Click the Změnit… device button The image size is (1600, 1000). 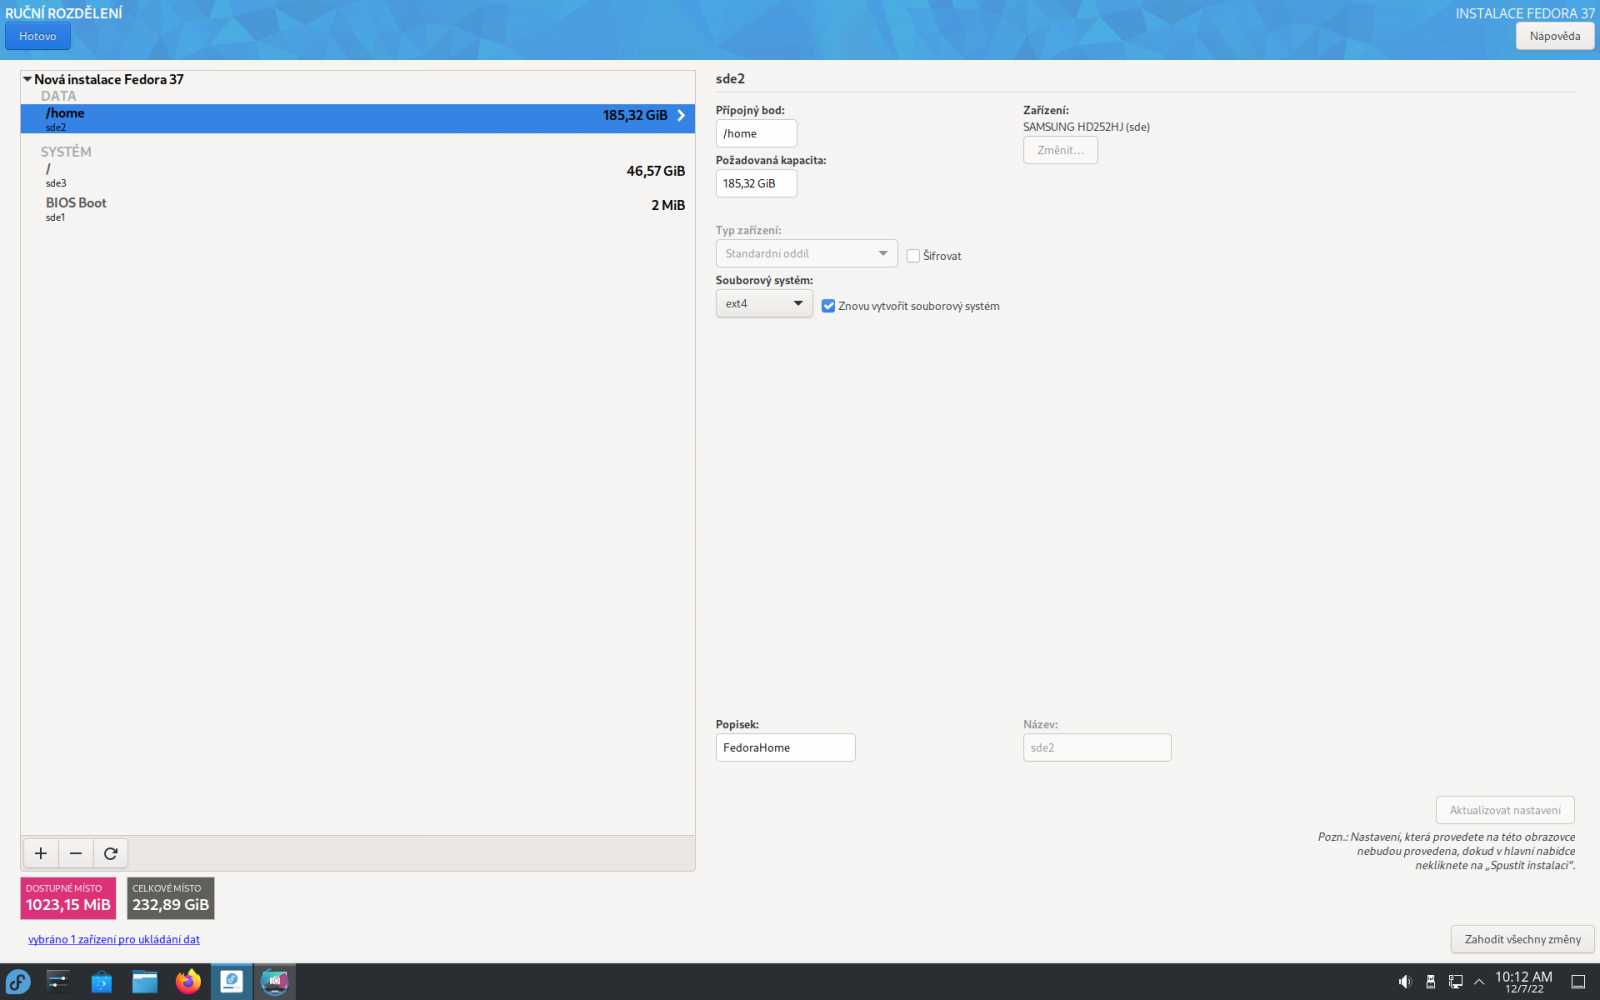point(1060,150)
